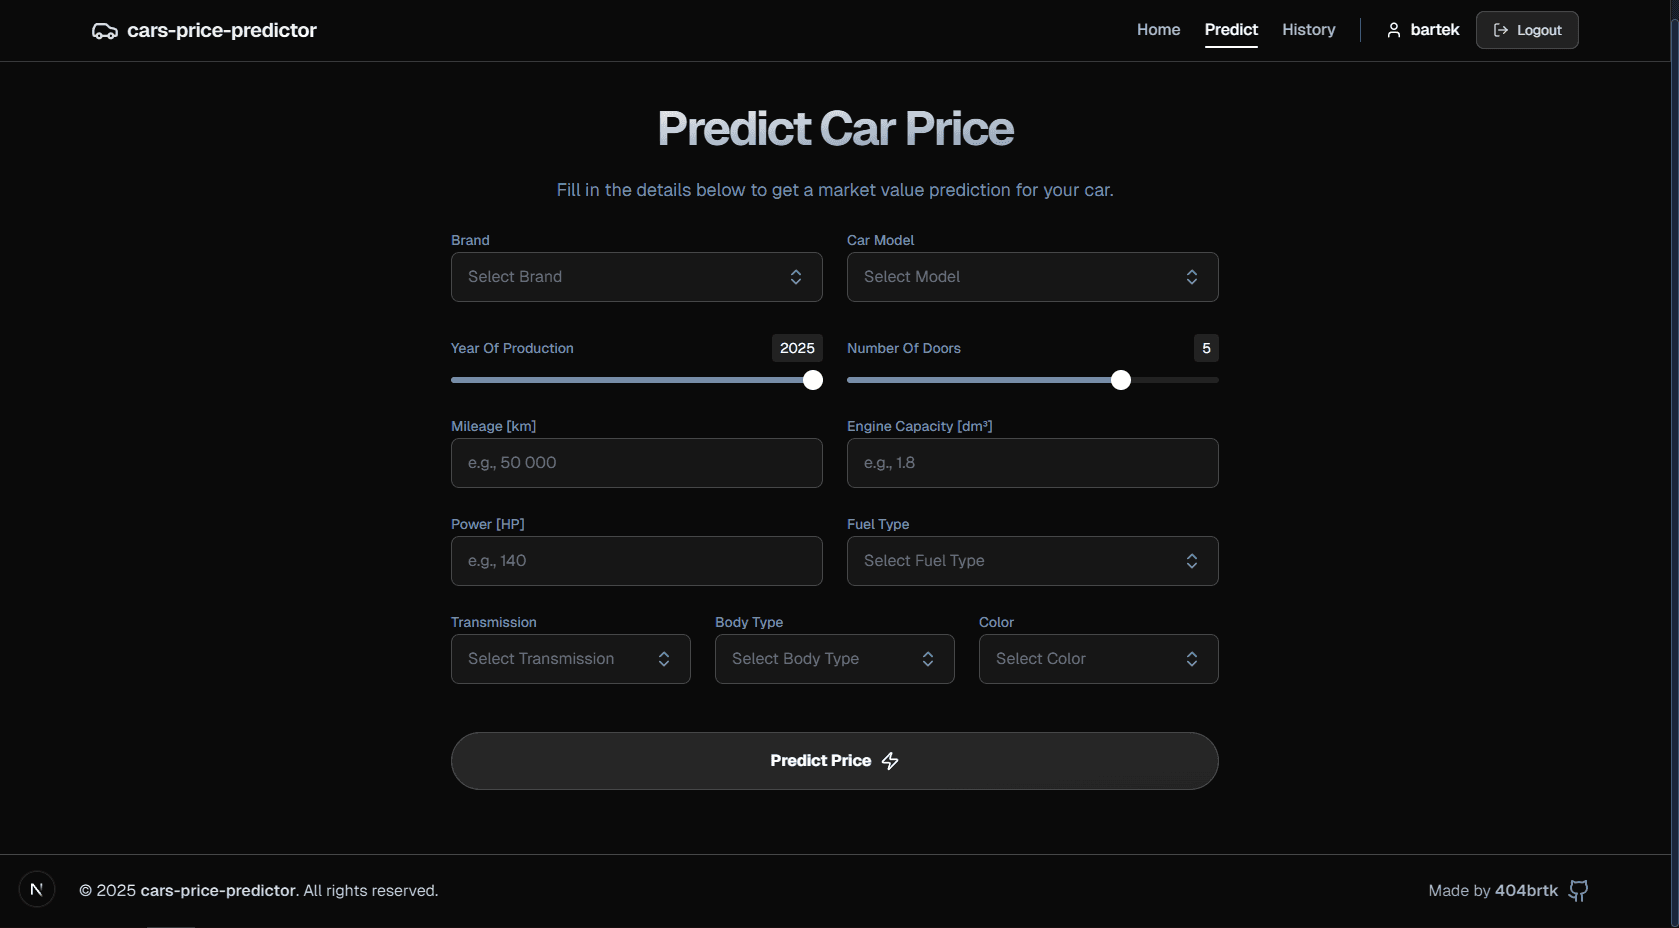Image resolution: width=1679 pixels, height=928 pixels.
Task: Select the Predict navigation tab
Action: (1231, 30)
